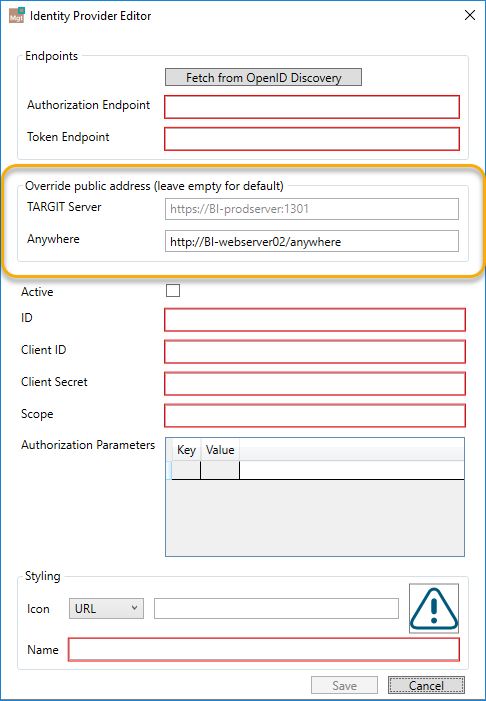Click the Mgt app icon in title bar

17,15
